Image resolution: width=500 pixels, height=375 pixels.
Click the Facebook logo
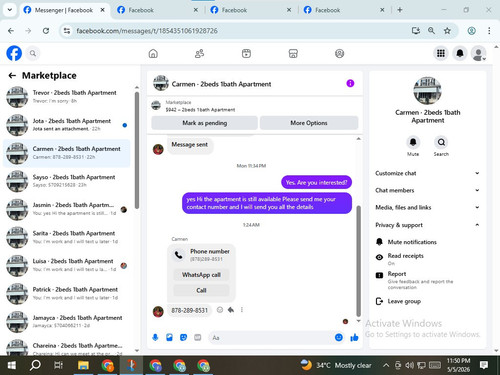pyautogui.click(x=14, y=53)
